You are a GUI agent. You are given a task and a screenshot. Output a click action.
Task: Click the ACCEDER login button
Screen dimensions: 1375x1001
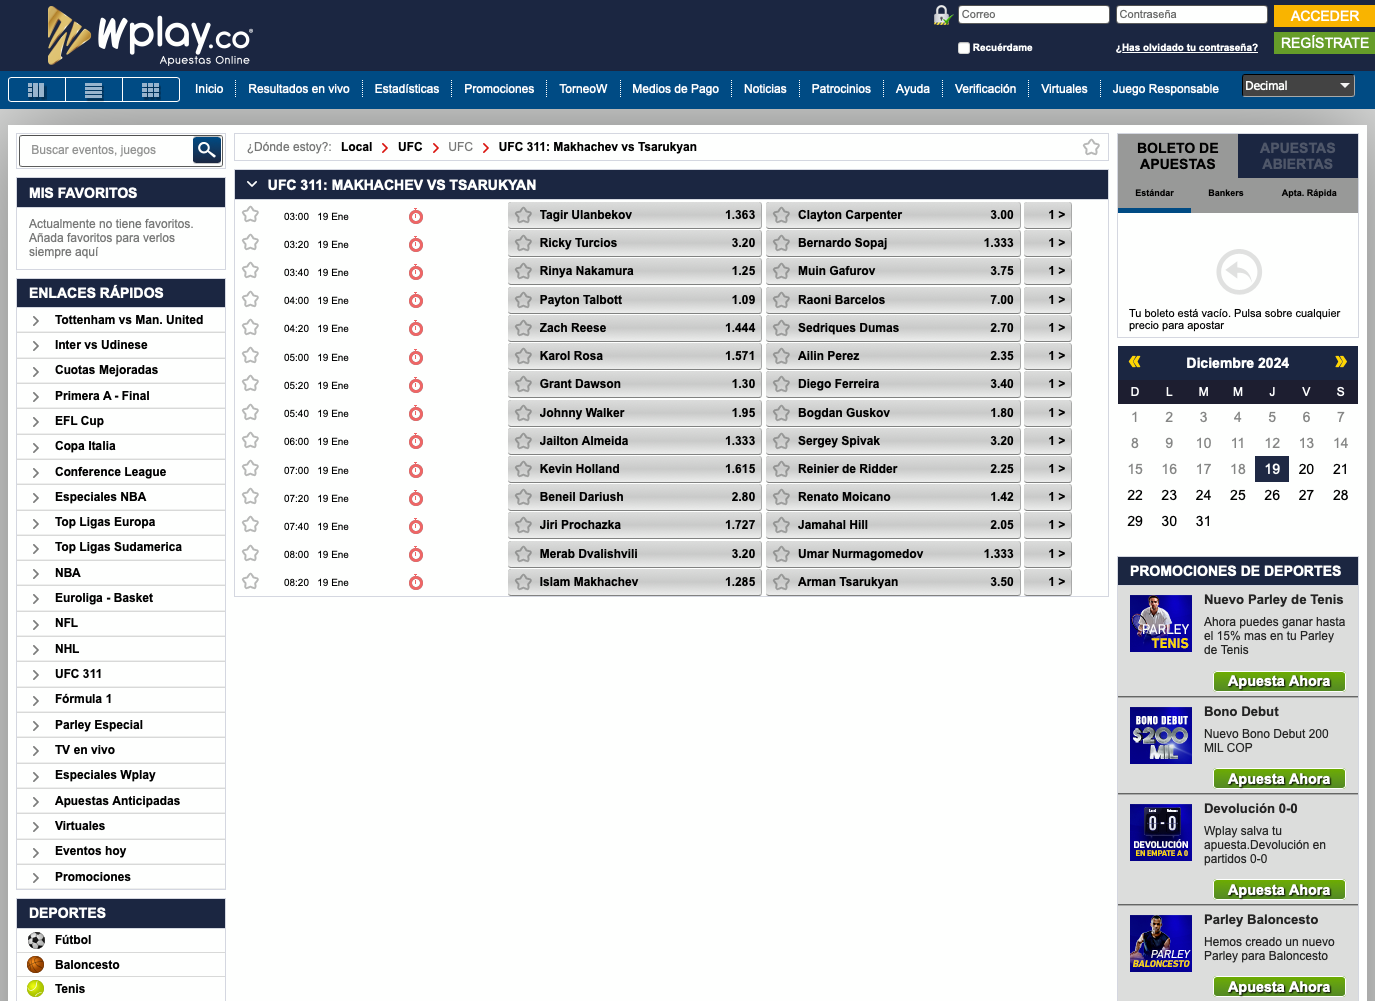click(x=1324, y=16)
